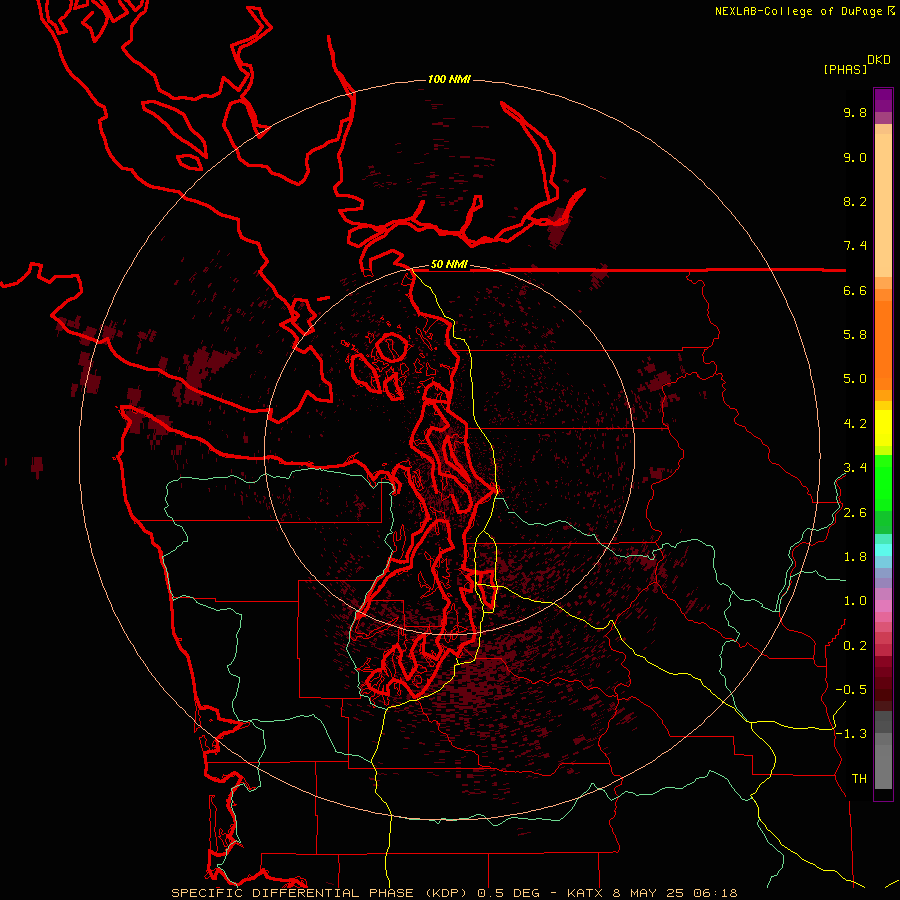Select the 8.2 value on color scale
This screenshot has width=900, height=900.
(x=855, y=201)
